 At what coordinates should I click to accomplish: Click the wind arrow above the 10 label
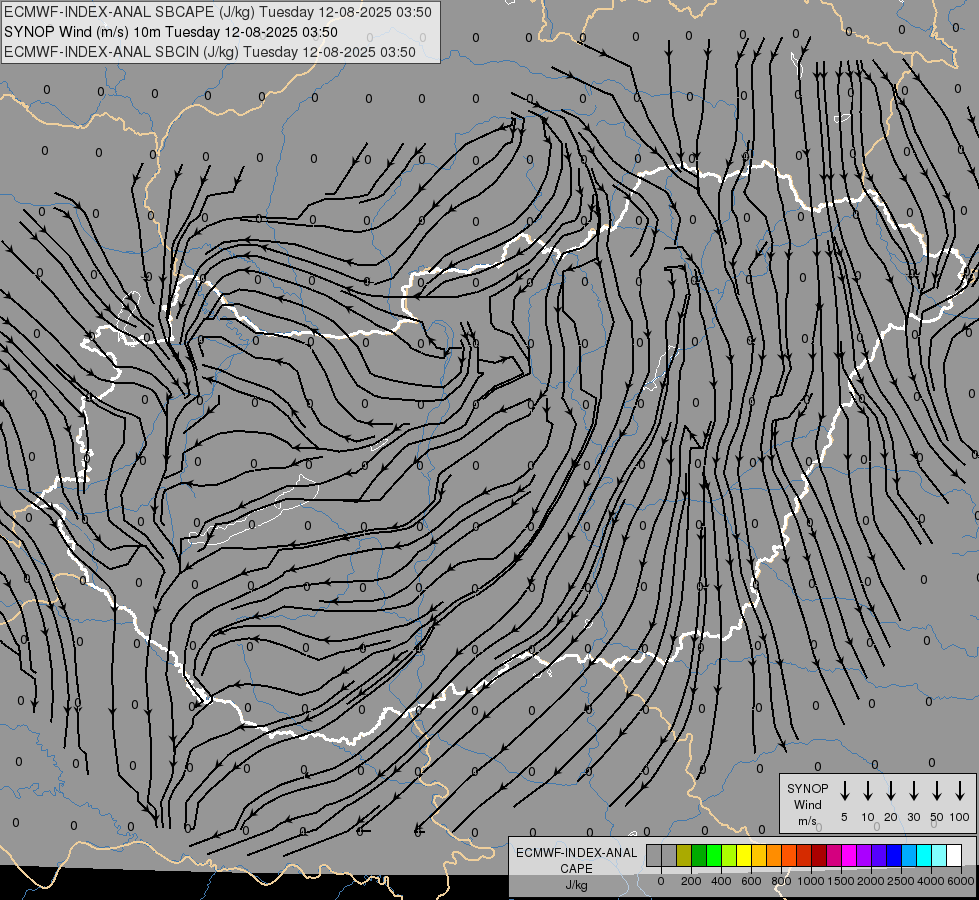(868, 791)
